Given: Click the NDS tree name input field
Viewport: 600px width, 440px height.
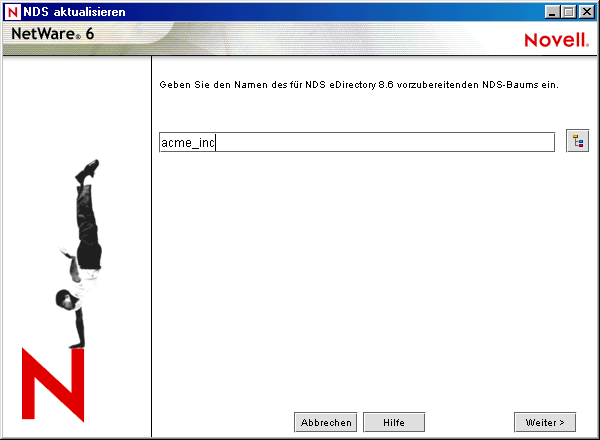Looking at the screenshot, I should [x=357, y=142].
